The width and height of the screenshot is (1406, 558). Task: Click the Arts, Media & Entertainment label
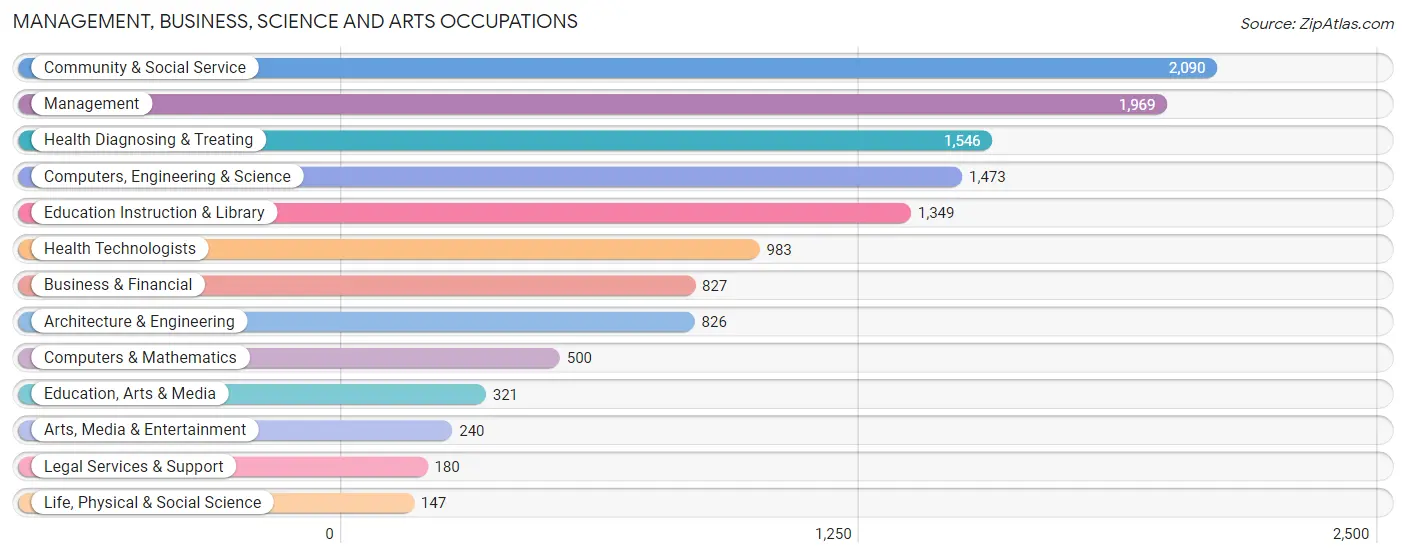145,430
